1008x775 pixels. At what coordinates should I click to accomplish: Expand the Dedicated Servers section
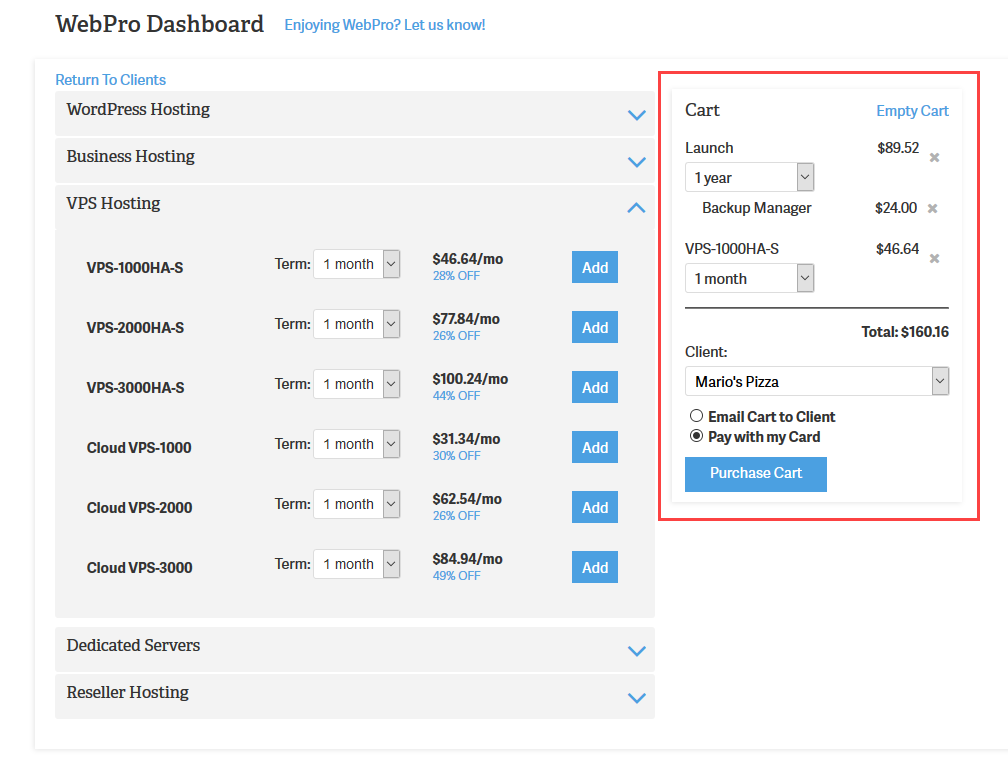pos(636,651)
